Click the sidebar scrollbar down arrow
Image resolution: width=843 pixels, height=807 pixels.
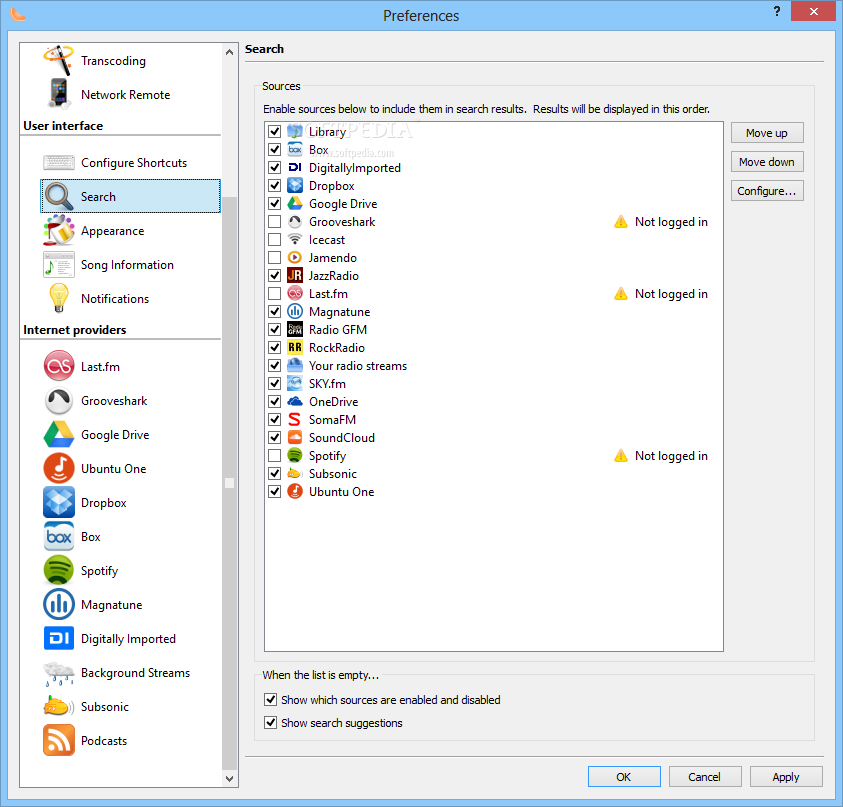(x=230, y=778)
